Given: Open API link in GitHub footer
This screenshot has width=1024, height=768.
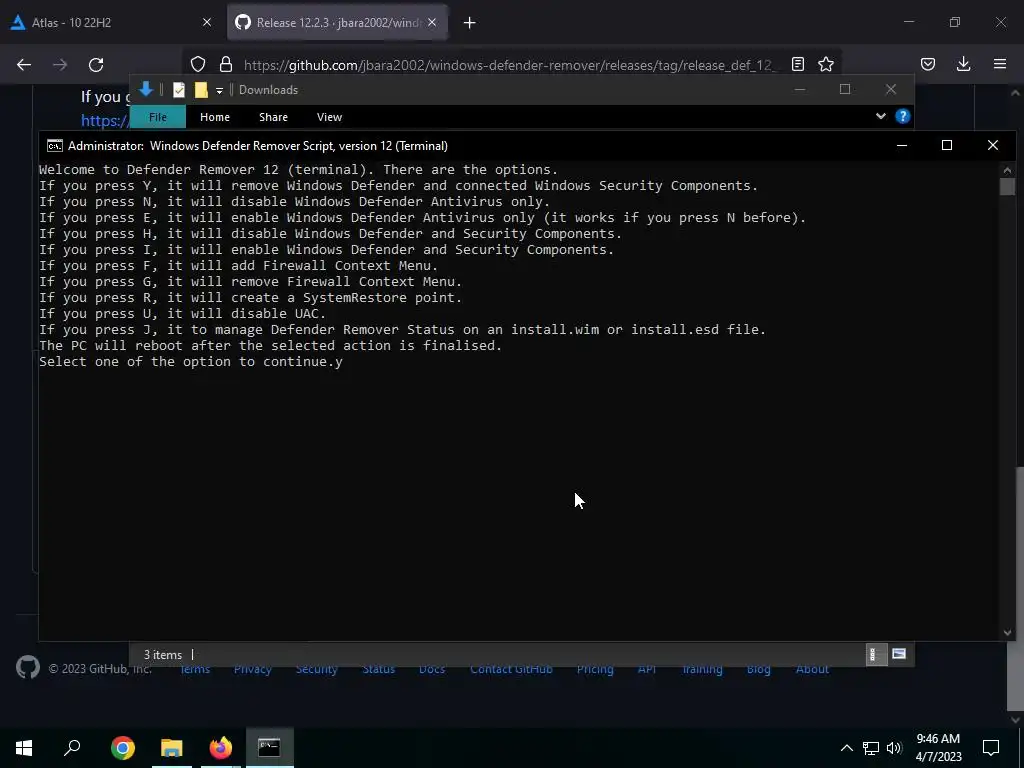Looking at the screenshot, I should 647,669.
